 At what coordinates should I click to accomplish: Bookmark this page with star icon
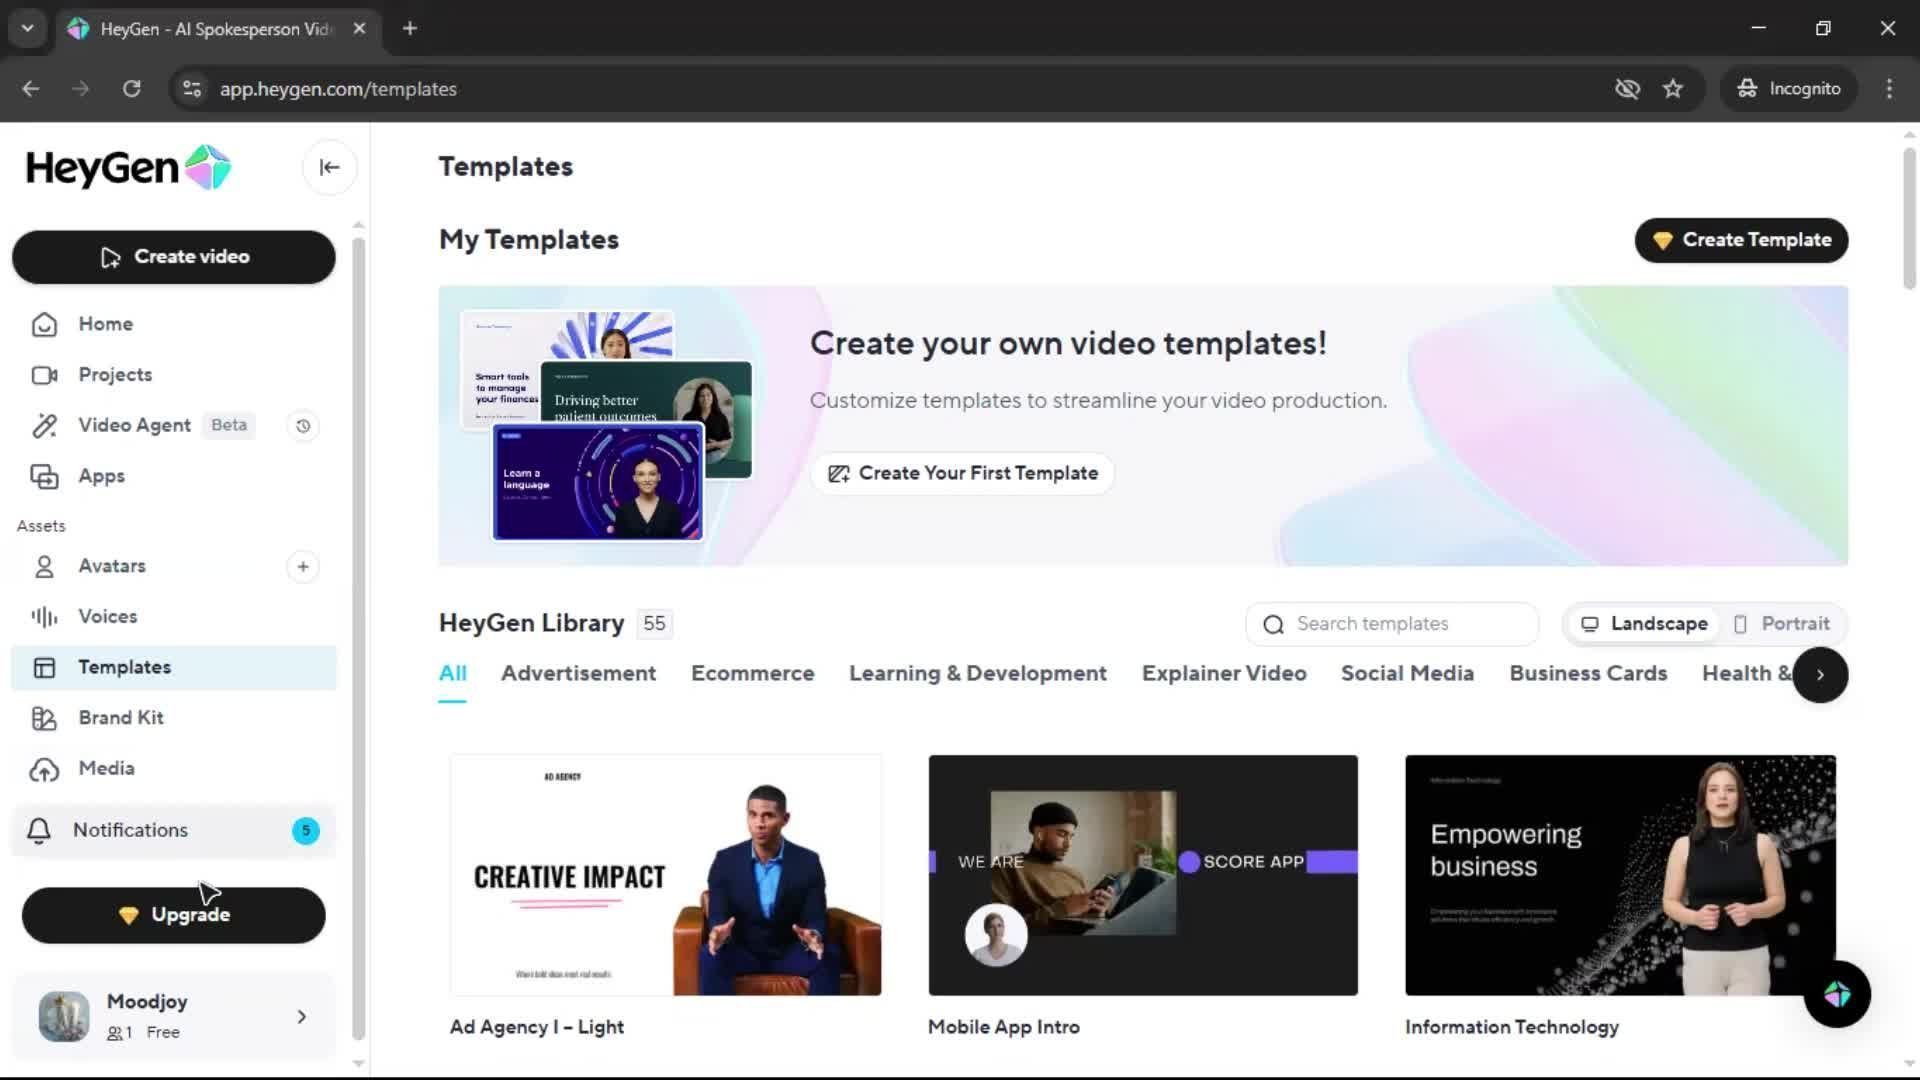coord(1673,89)
